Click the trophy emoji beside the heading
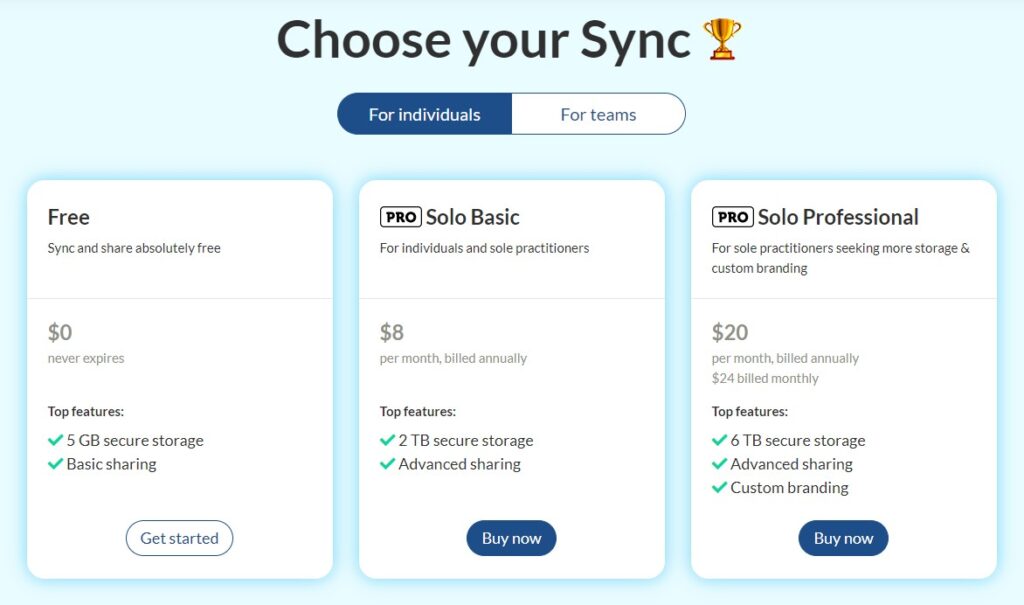The height and width of the screenshot is (605, 1024). [x=722, y=39]
